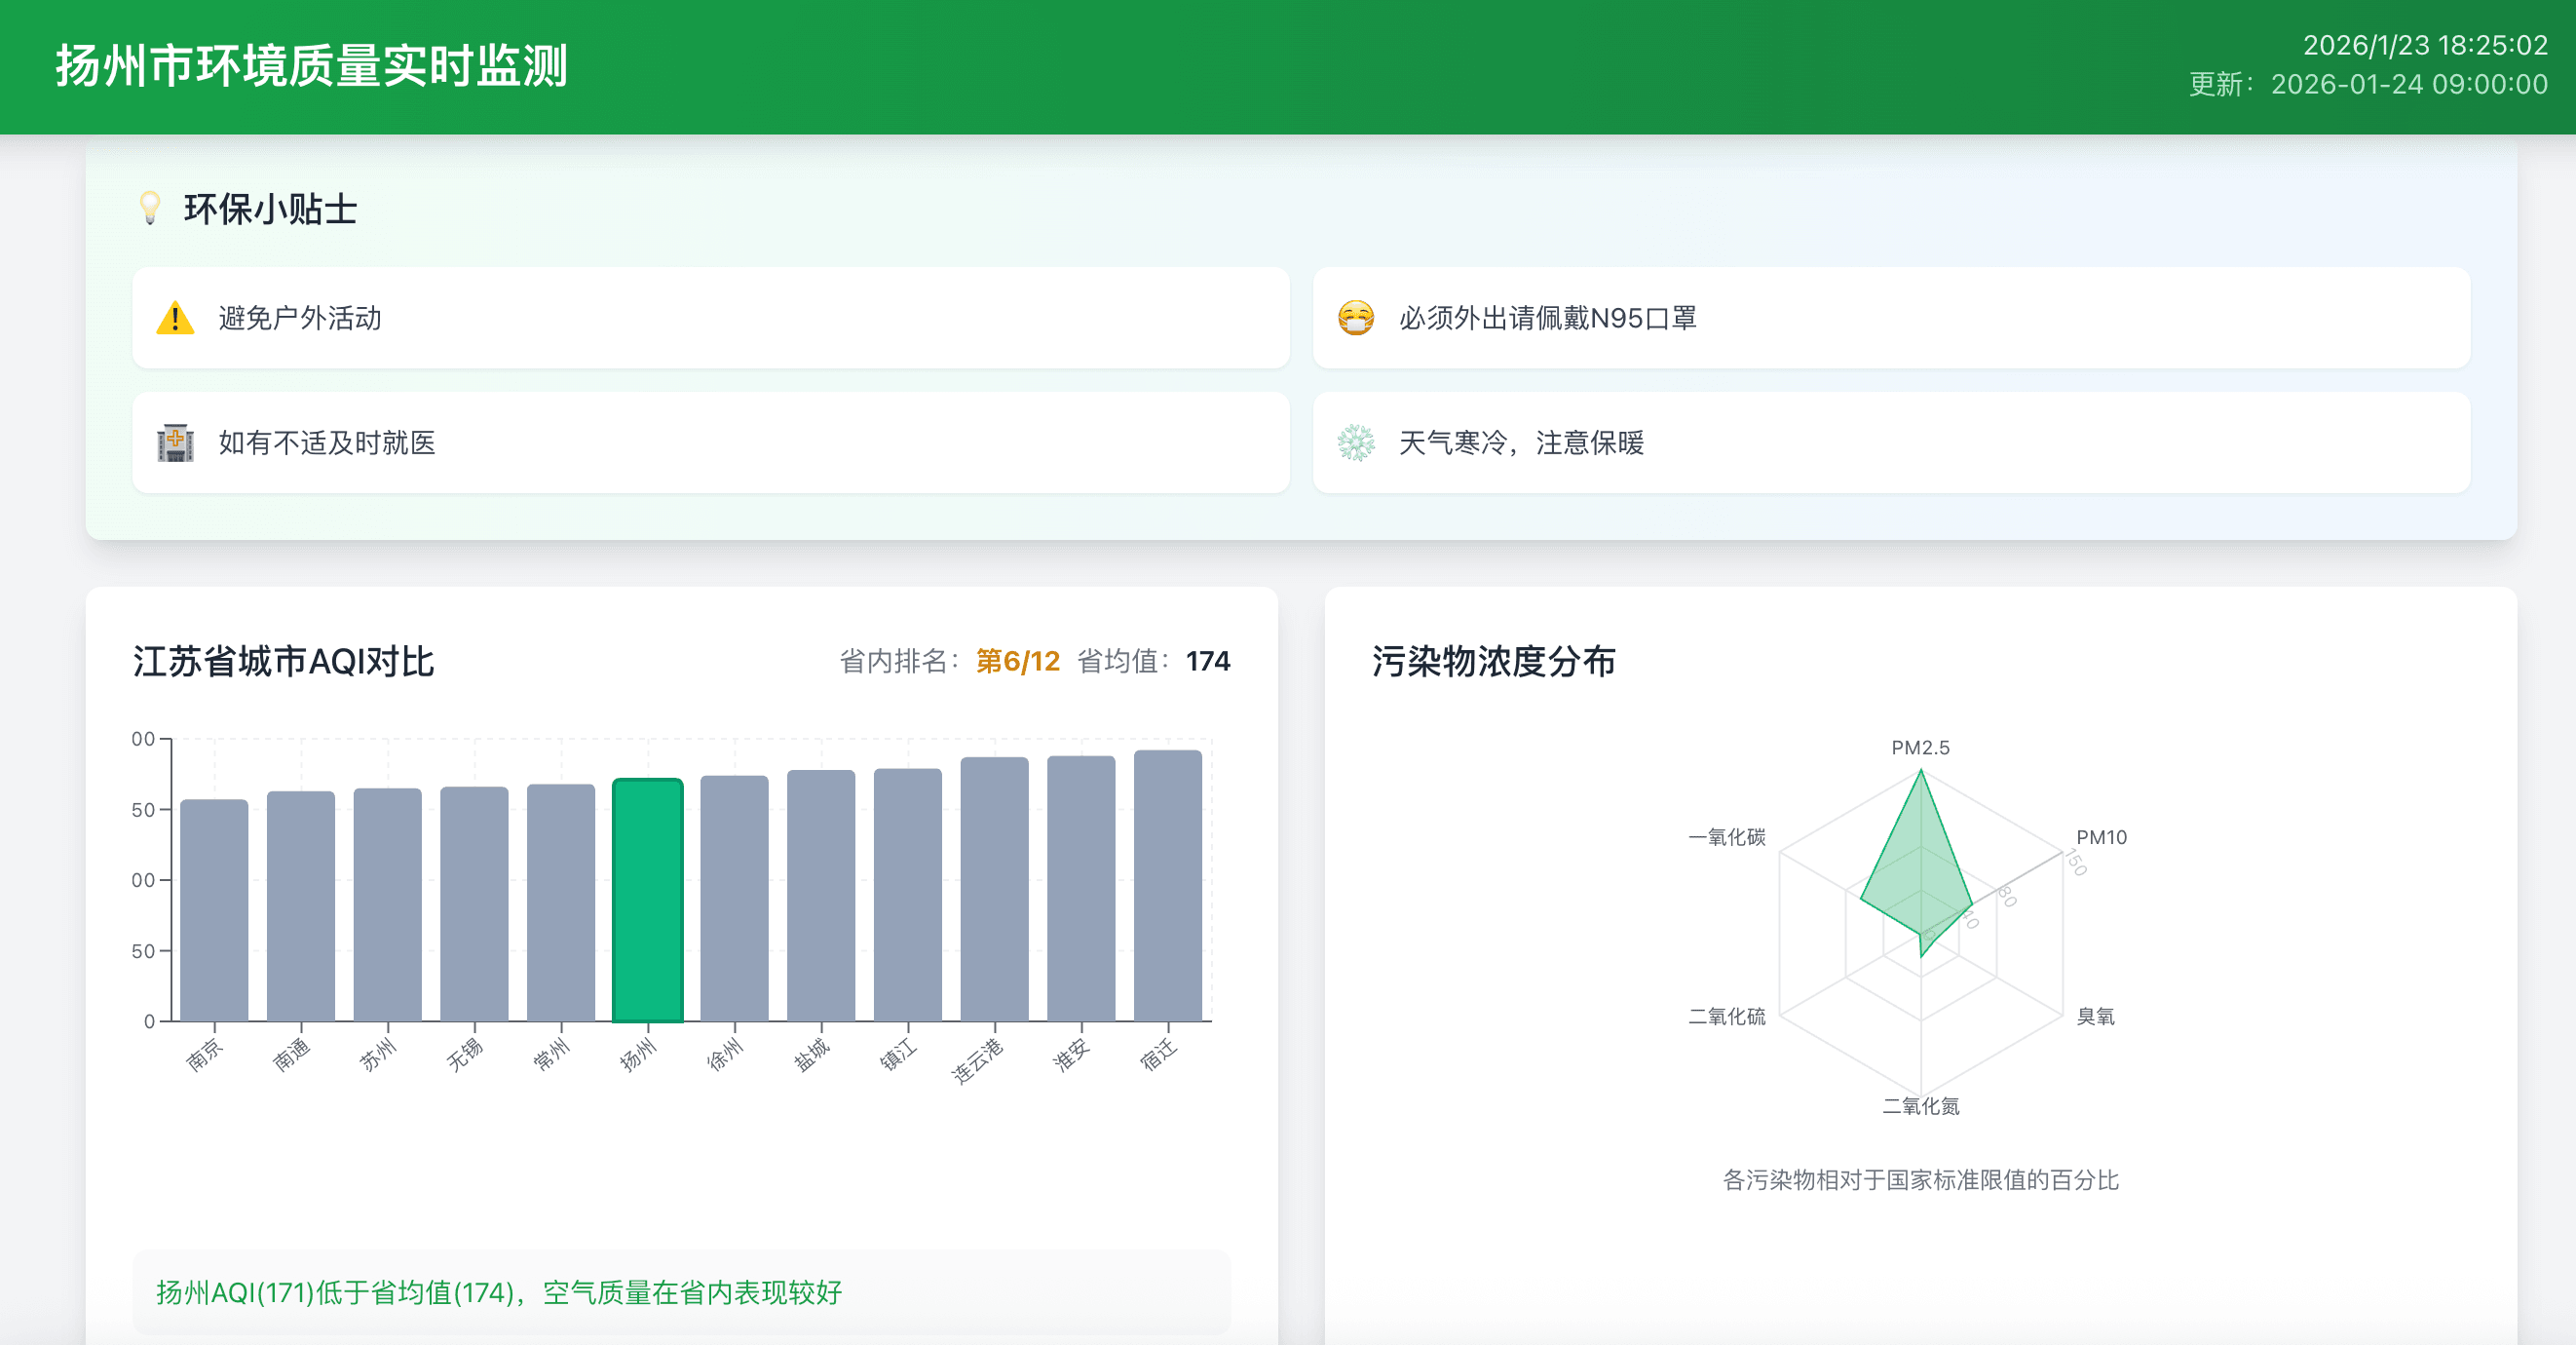The image size is (2576, 1345).
Task: Select the green 扬州 bar in the AQI chart
Action: click(648, 898)
